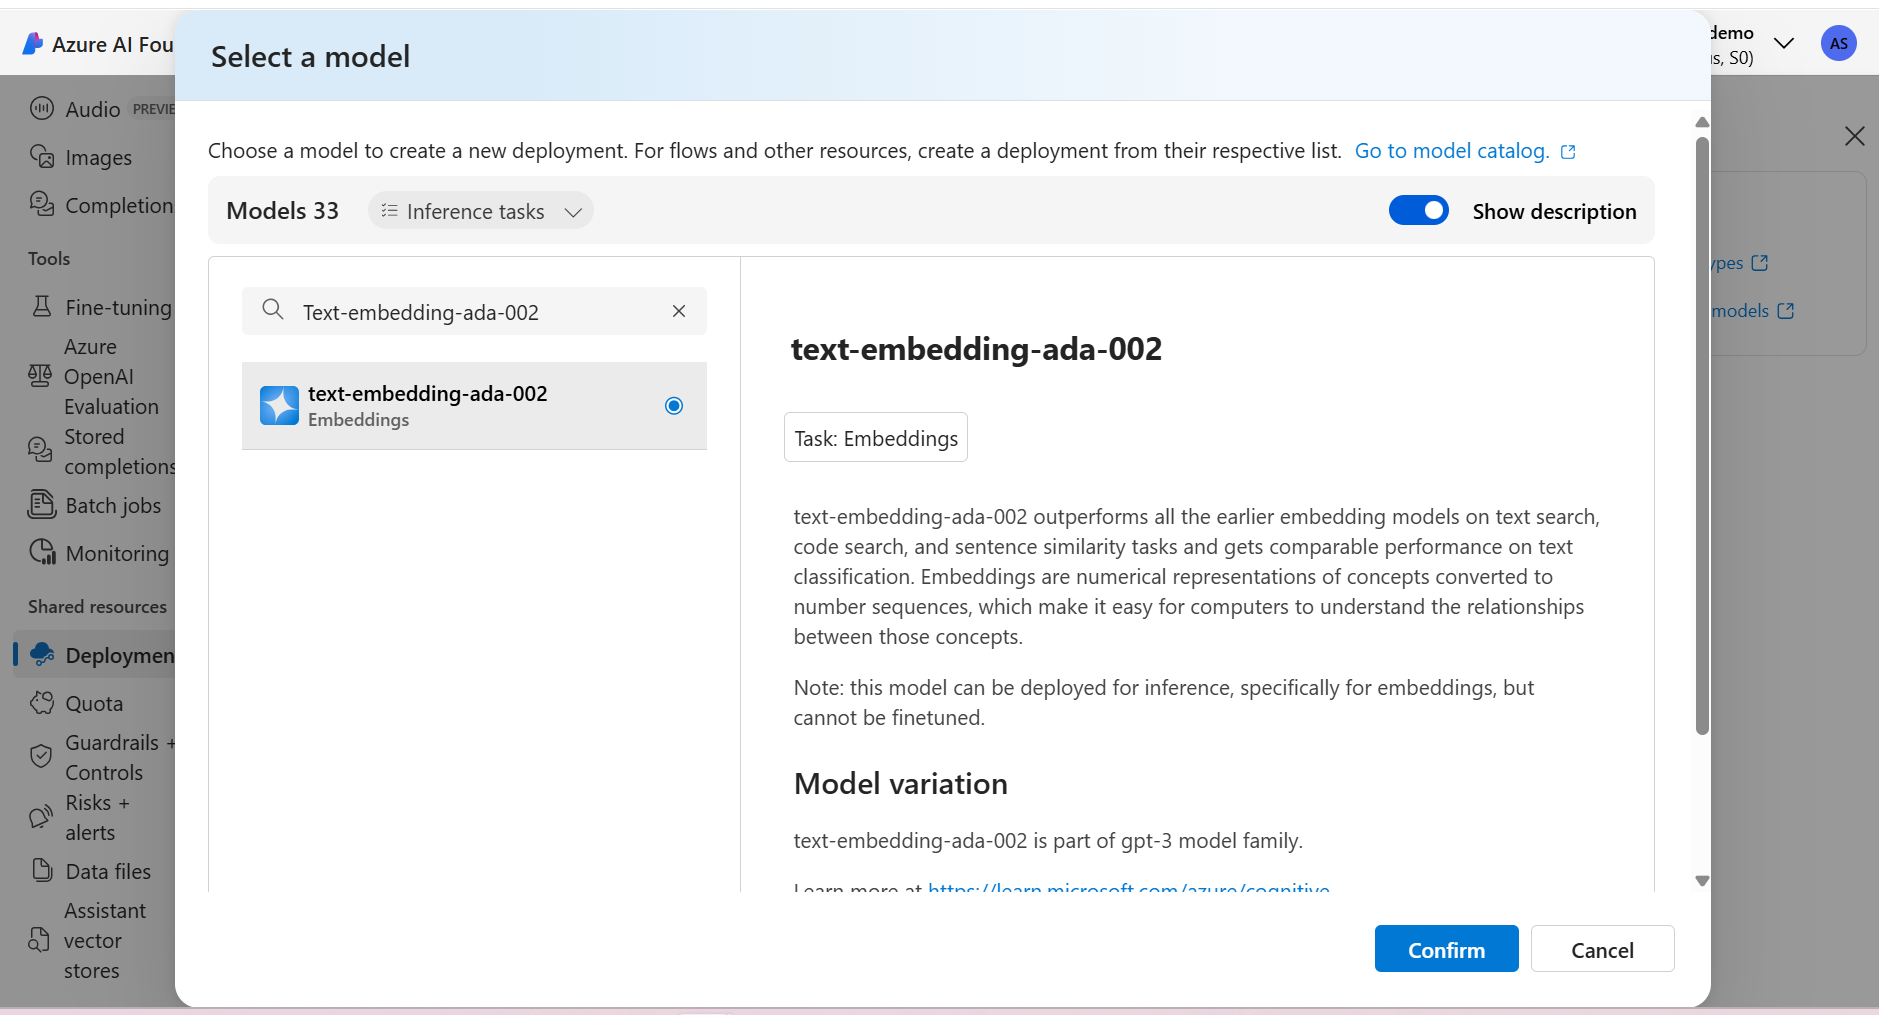Click the scrollbar up arrow

(1702, 122)
